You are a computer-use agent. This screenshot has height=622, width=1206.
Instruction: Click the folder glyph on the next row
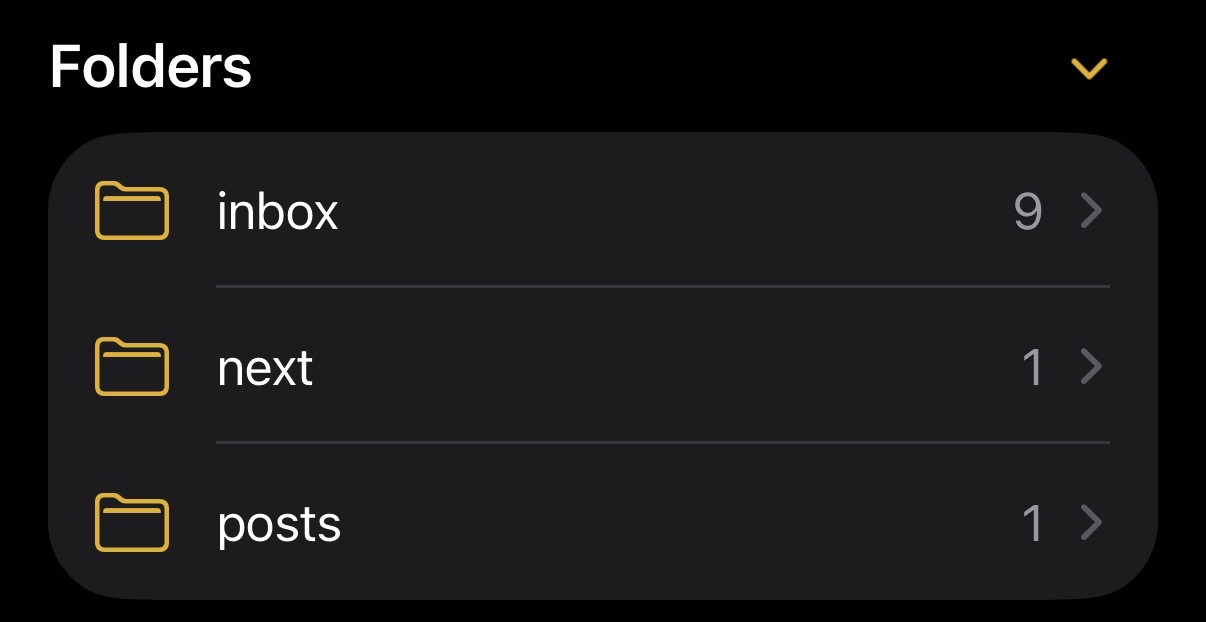coord(131,368)
